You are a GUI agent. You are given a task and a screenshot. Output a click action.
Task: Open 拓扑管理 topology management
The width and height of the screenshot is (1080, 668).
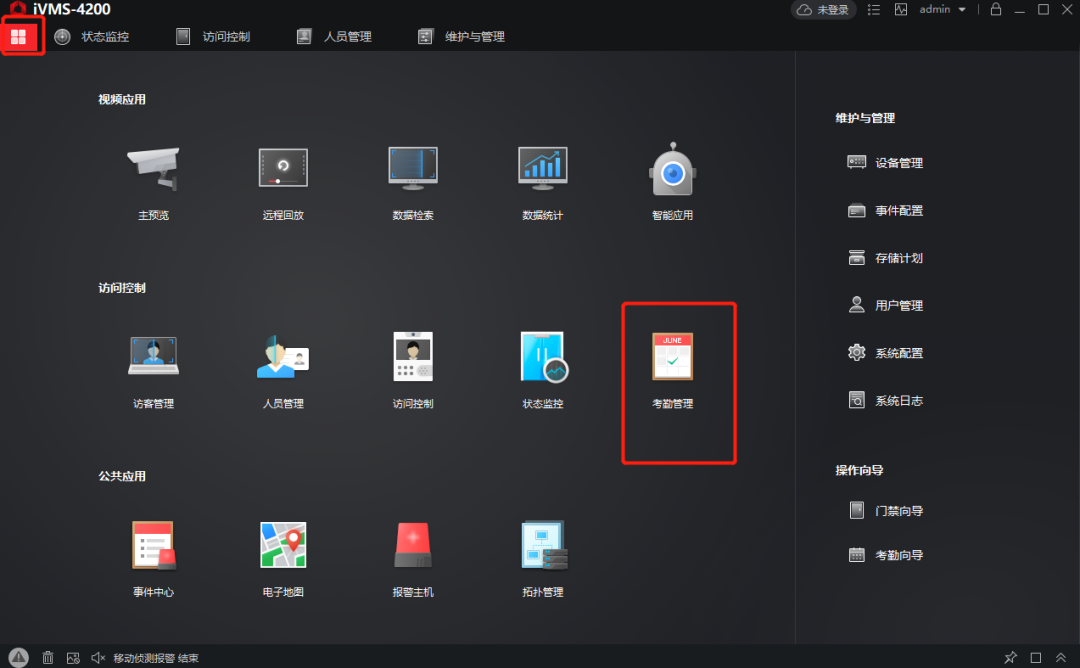point(542,546)
